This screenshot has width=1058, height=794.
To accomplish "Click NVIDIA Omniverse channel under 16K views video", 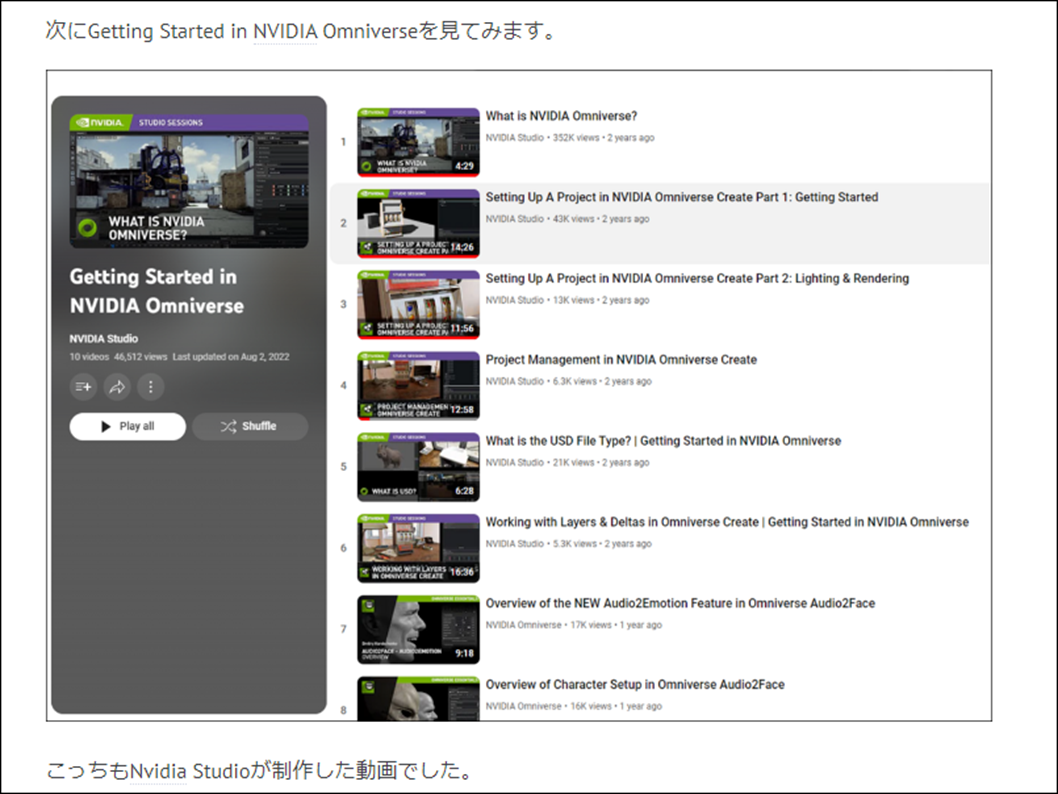I will pyautogui.click(x=523, y=706).
